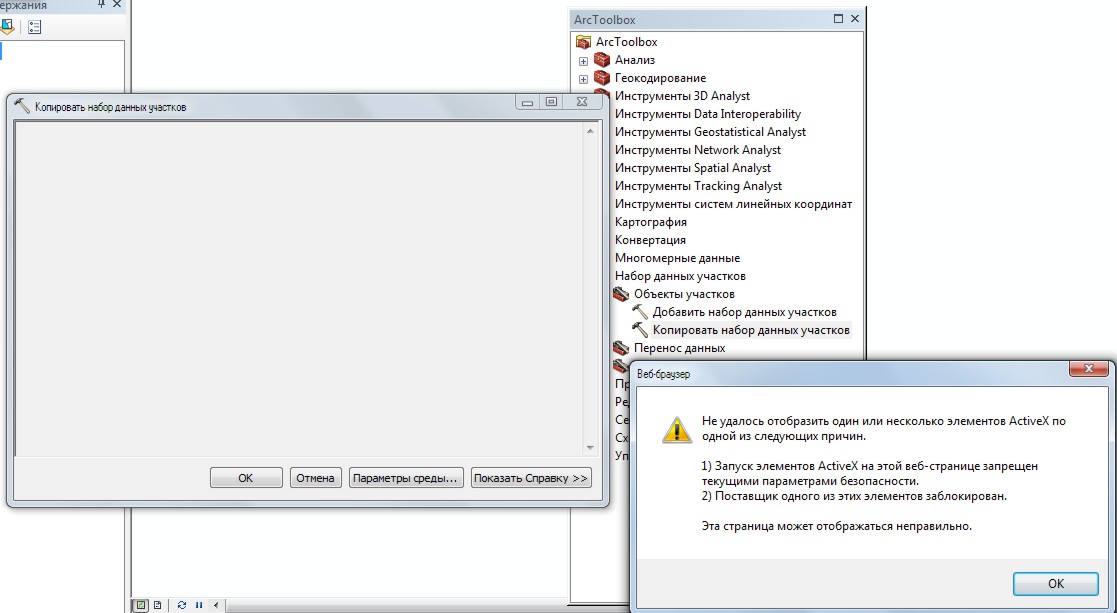Image resolution: width=1117 pixels, height=613 pixels.
Task: Click OK in the Веб-браузер warning
Action: pyautogui.click(x=1056, y=584)
